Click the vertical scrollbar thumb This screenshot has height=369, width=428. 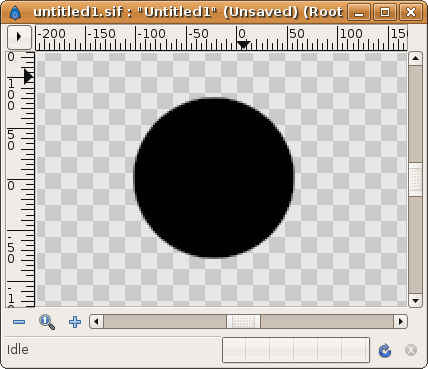point(415,180)
